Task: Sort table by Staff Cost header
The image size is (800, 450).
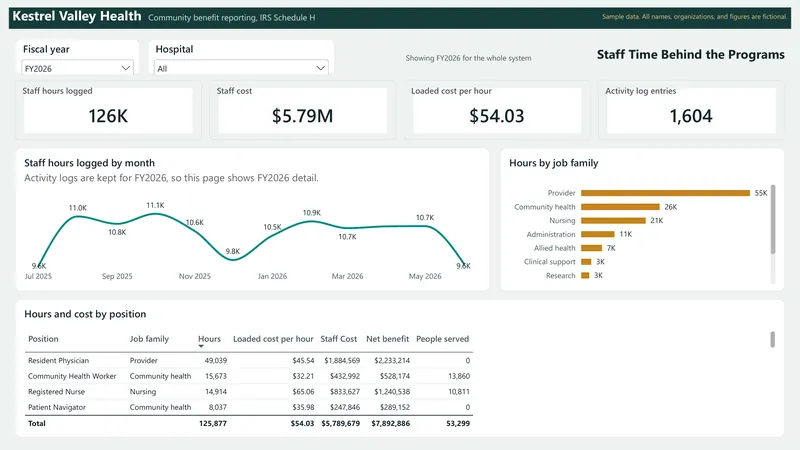Action: (x=338, y=339)
